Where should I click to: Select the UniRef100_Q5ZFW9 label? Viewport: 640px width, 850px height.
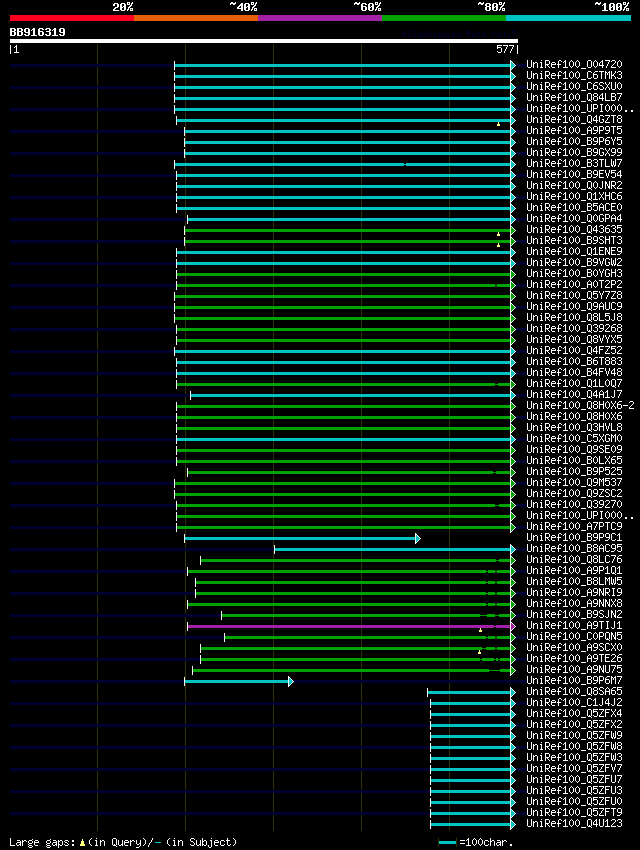[x=574, y=736]
